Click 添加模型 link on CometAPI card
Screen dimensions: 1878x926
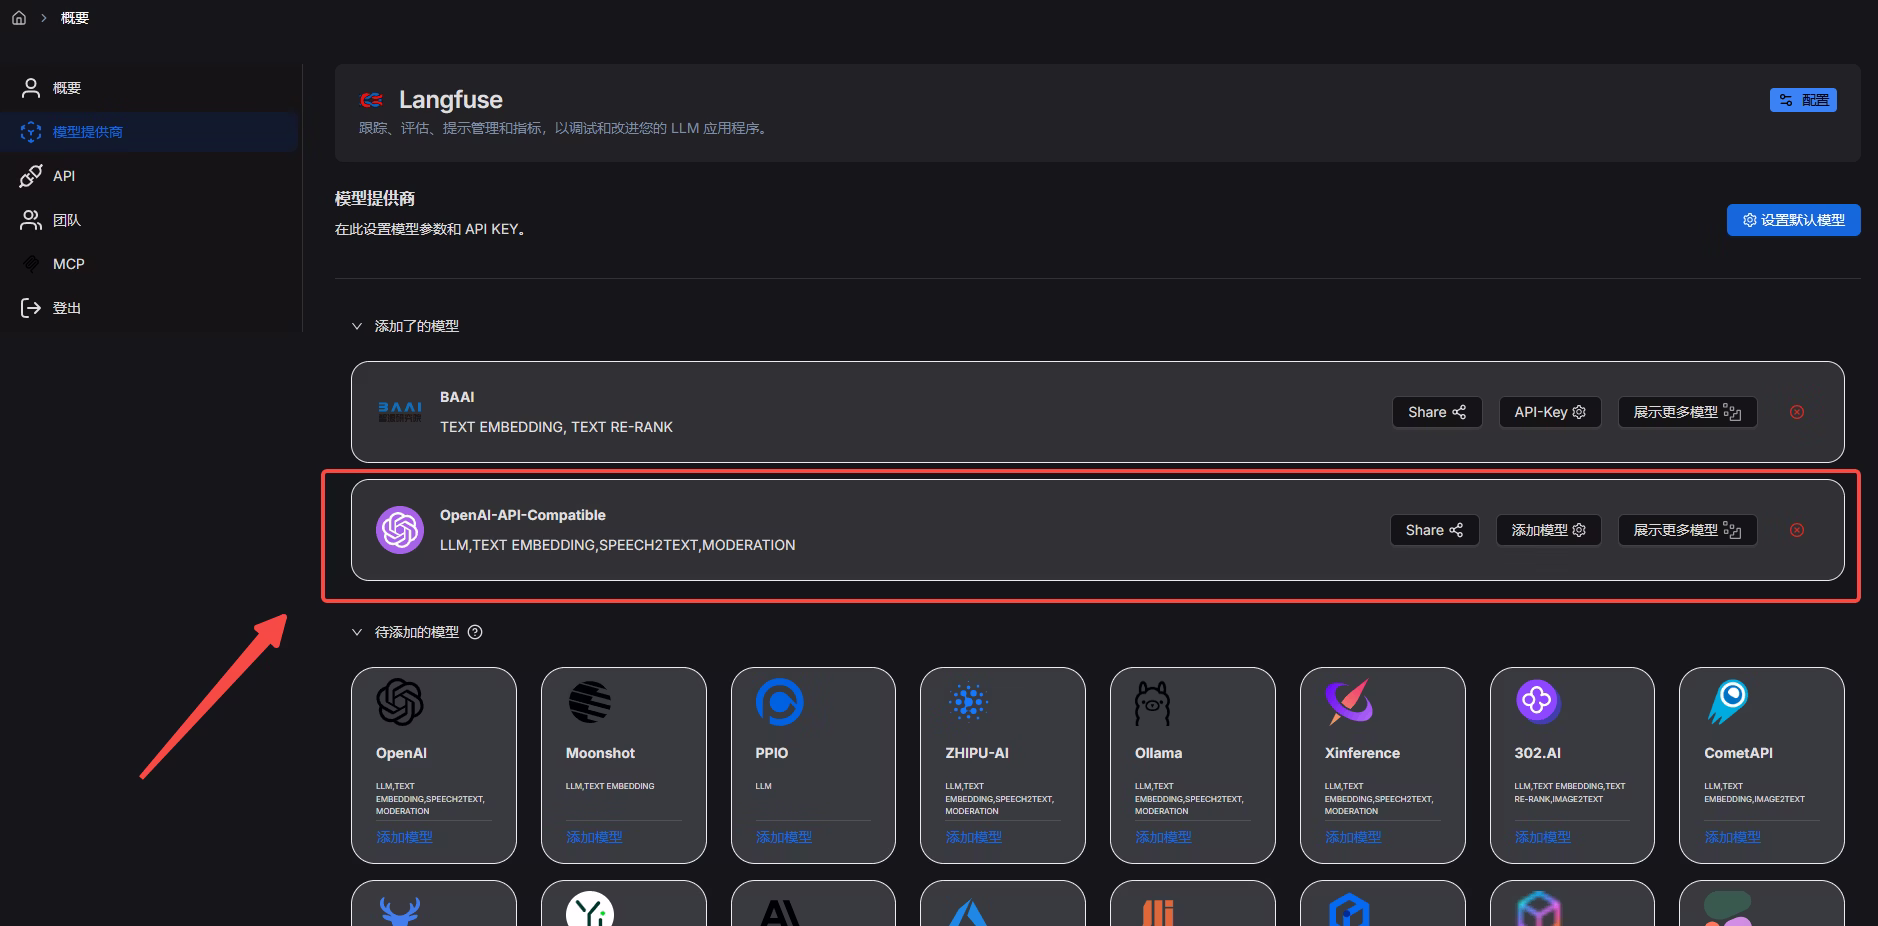[x=1732, y=837]
